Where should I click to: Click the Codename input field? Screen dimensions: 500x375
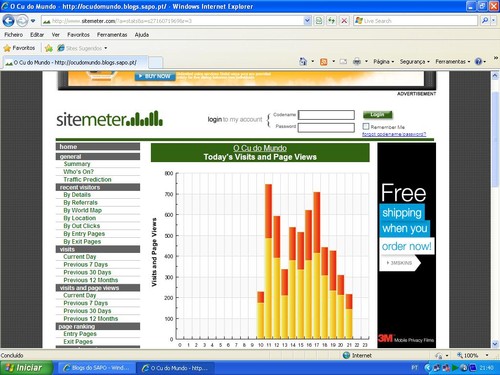point(326,115)
